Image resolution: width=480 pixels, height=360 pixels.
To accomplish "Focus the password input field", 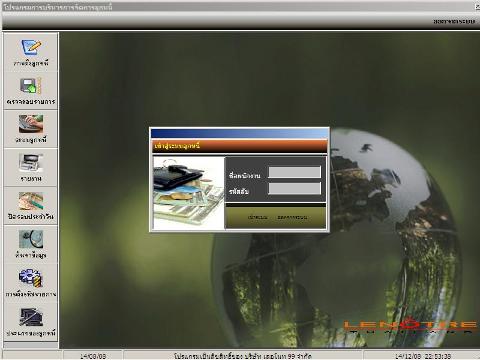I will pos(295,188).
